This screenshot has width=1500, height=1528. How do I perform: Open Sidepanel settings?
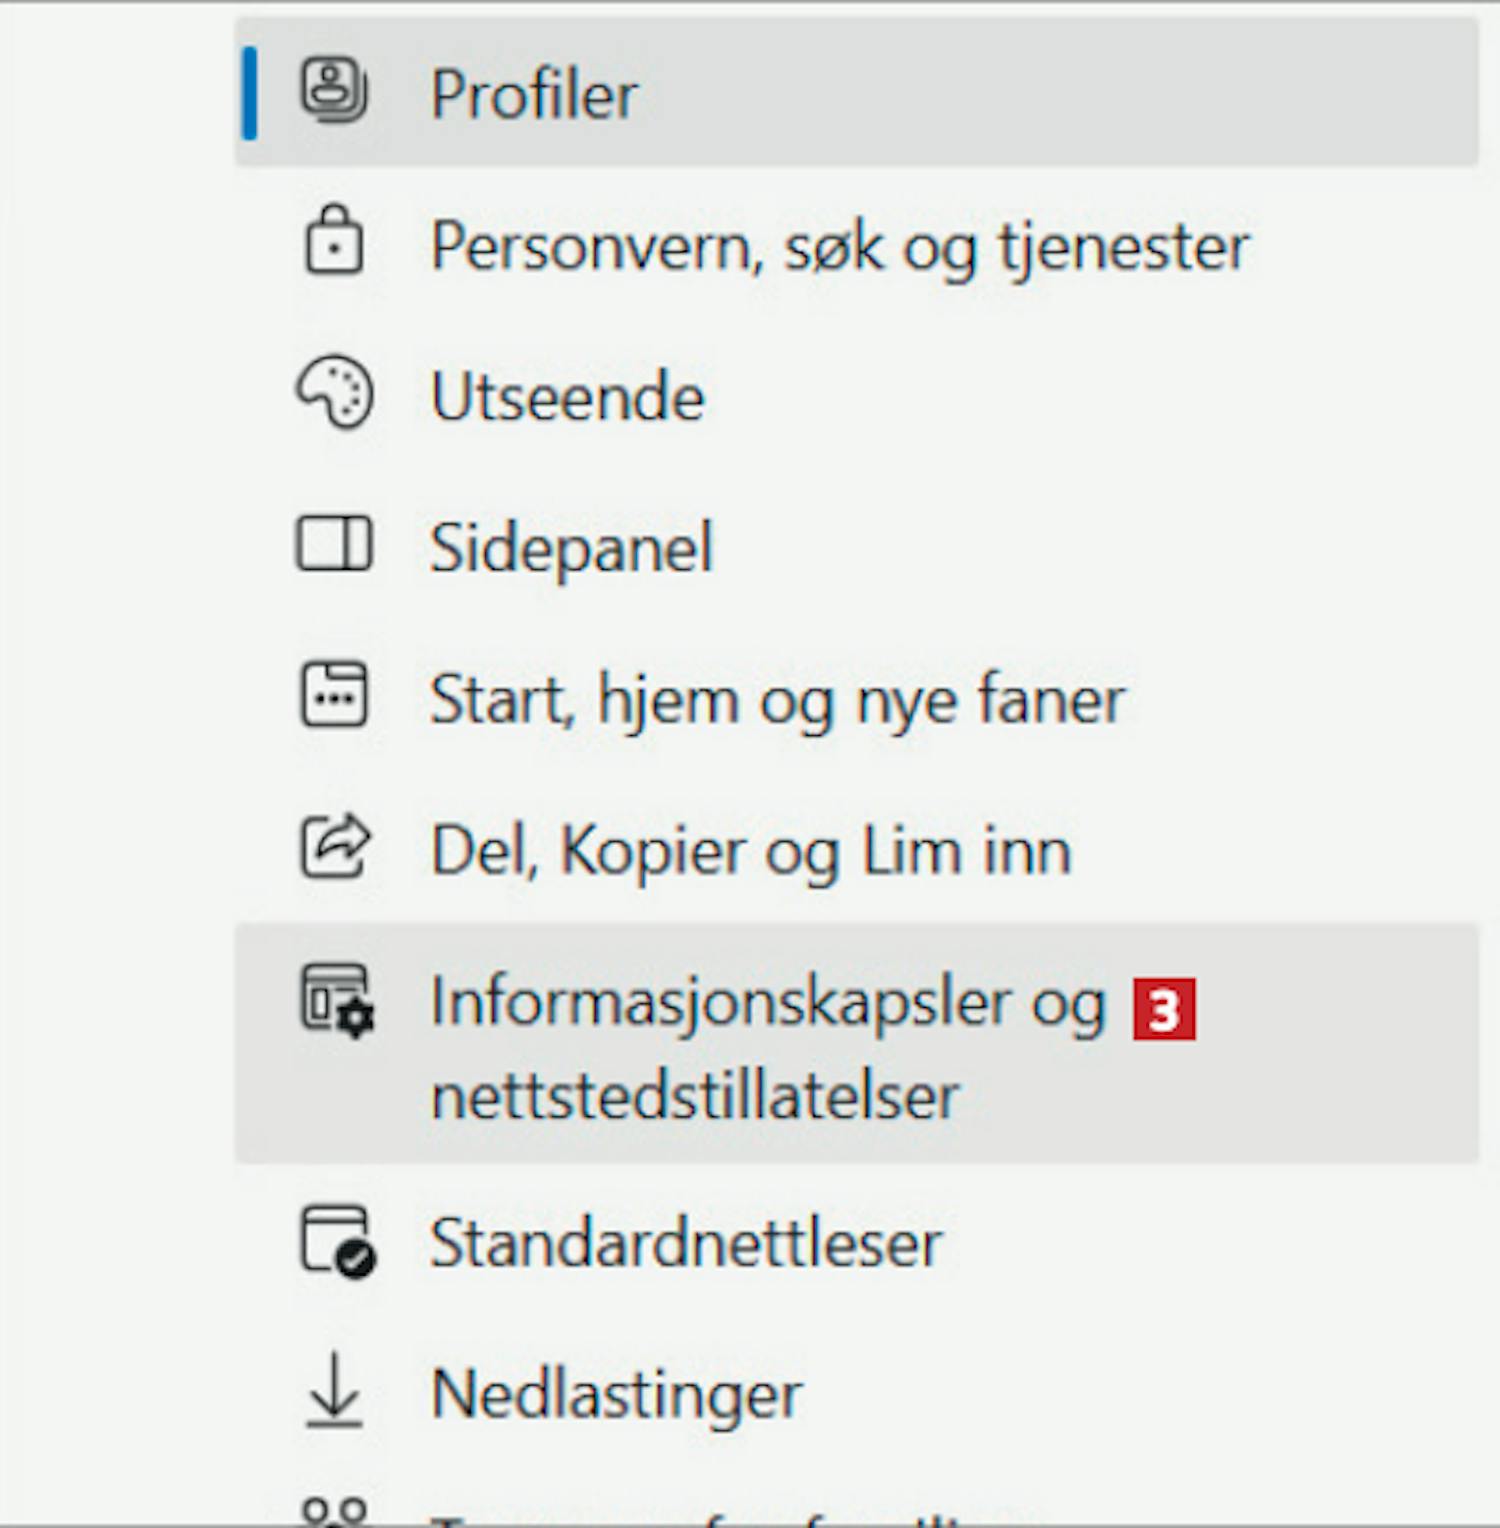tap(571, 548)
